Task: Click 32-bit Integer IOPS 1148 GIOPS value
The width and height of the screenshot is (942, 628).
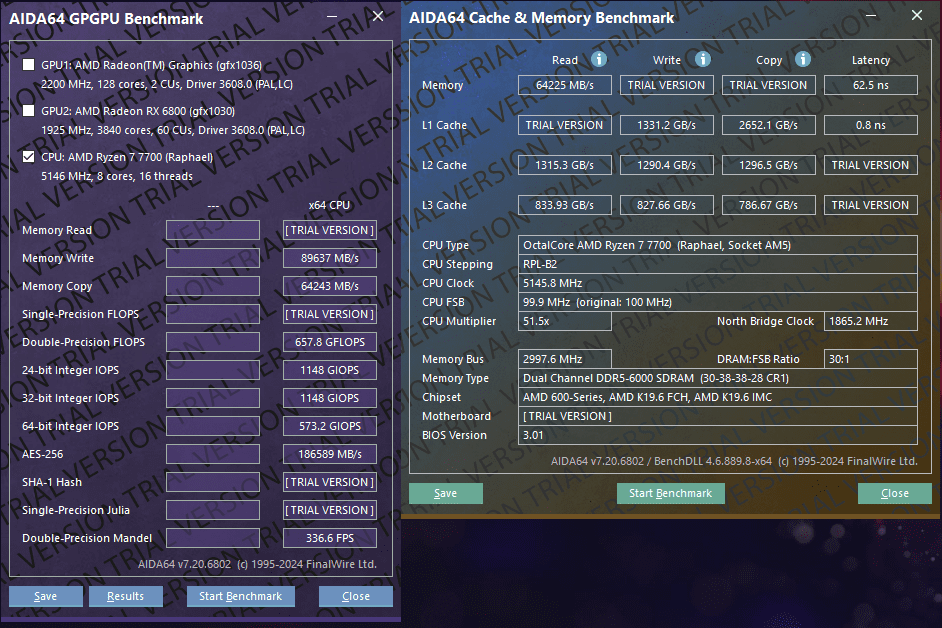Action: (330, 398)
